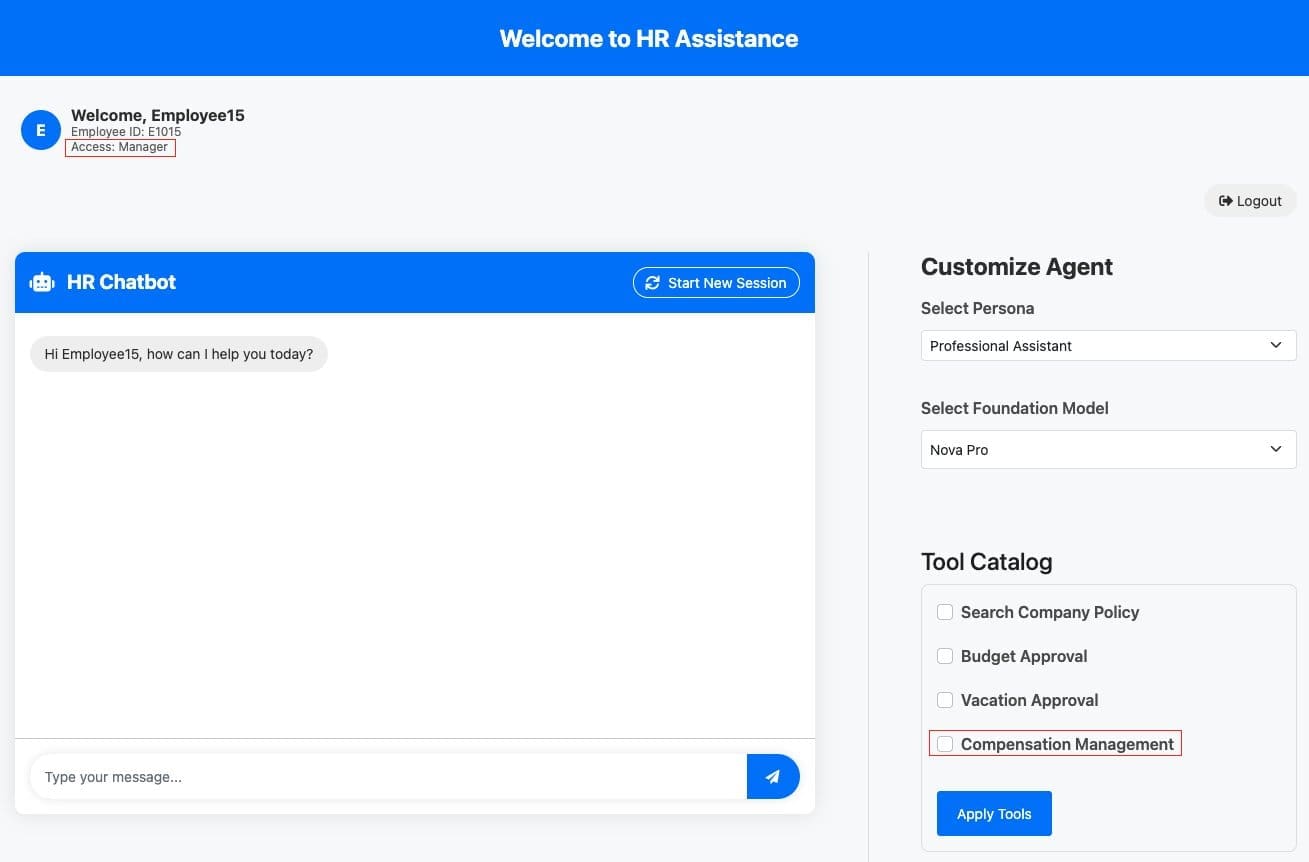
Task: Expand the Select Foundation Model dropdown
Action: (1107, 450)
